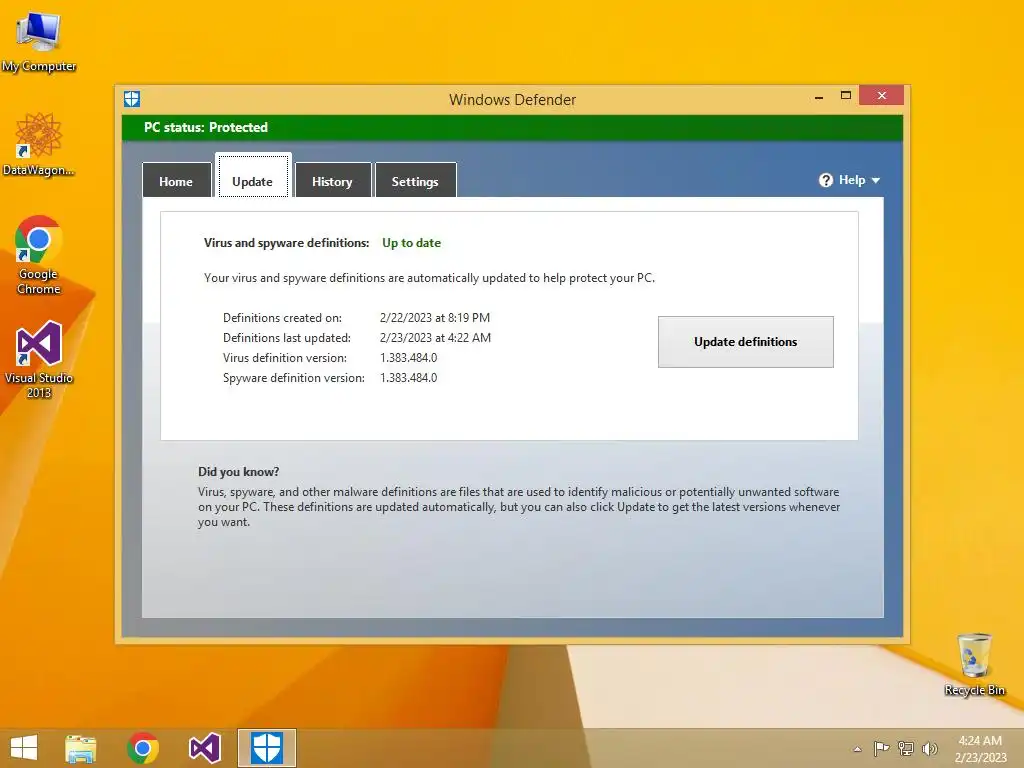The width and height of the screenshot is (1024, 768).
Task: Open the Recycle Bin icon
Action: point(974,664)
